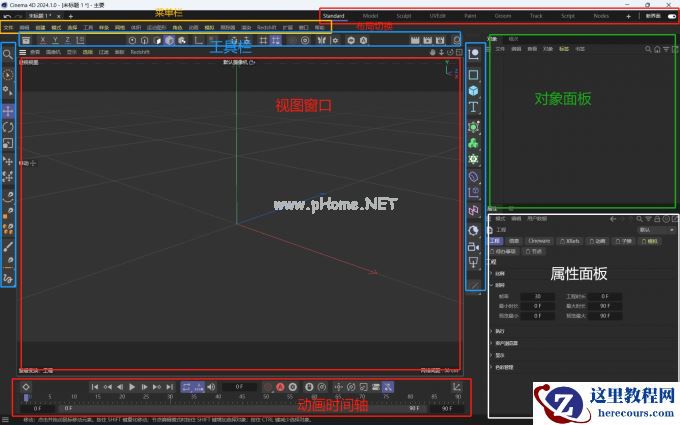Click the Object Manager home icon
Screen dimensions: 680x425
[x=657, y=49]
